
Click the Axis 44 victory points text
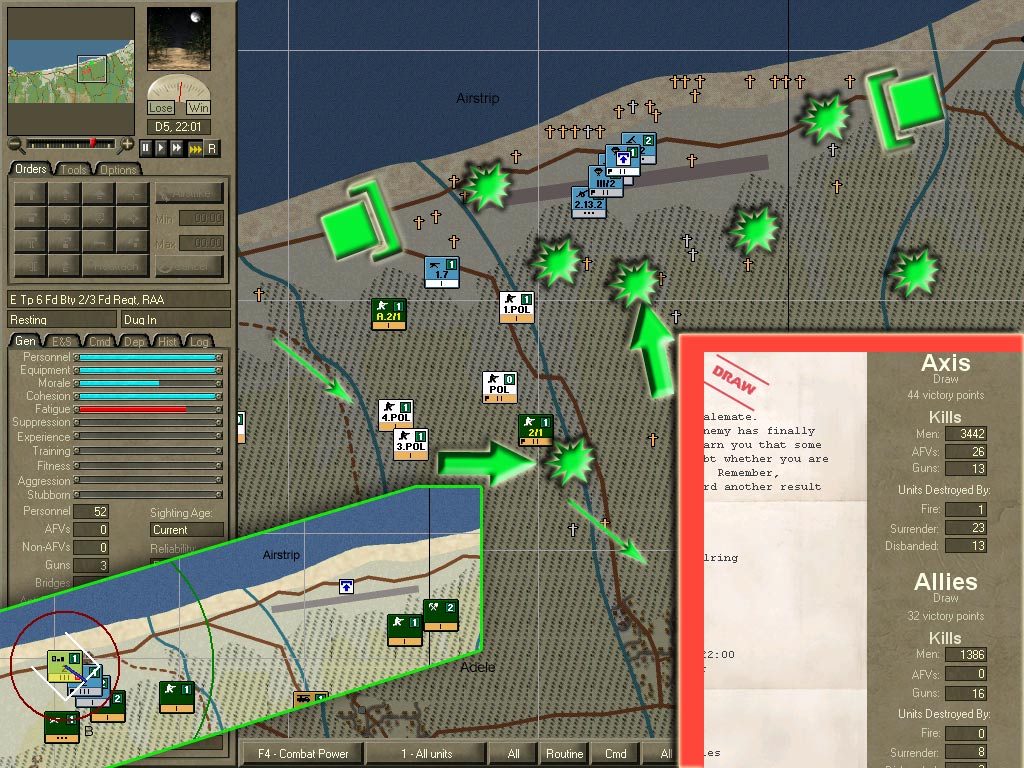[945, 395]
